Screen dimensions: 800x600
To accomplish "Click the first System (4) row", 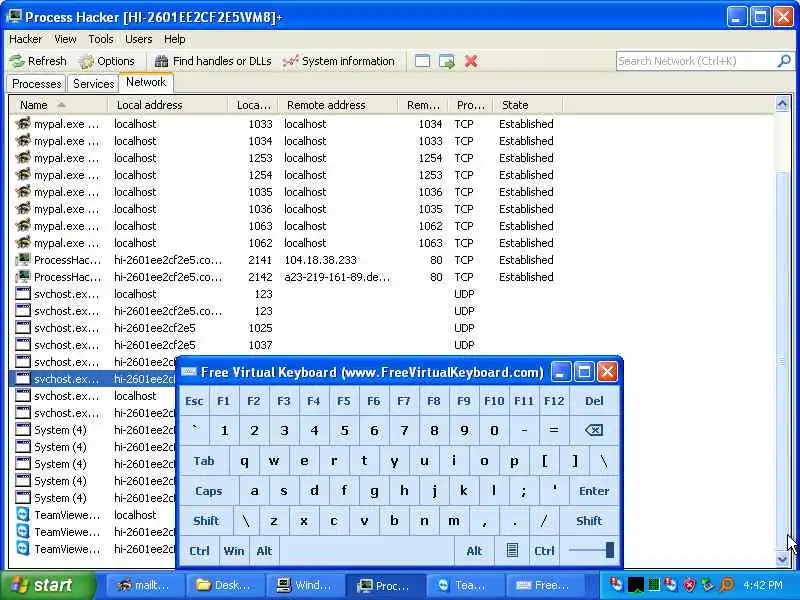I will [x=93, y=430].
